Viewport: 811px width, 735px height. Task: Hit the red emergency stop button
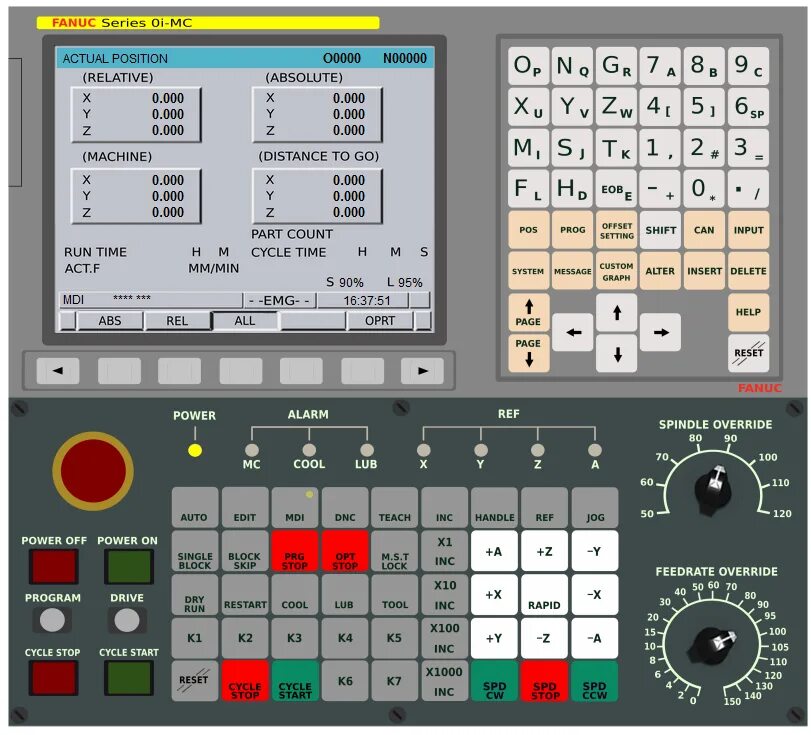click(x=93, y=471)
